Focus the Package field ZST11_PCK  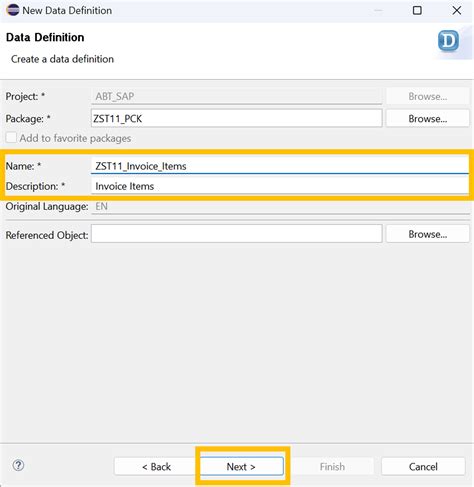click(x=236, y=118)
